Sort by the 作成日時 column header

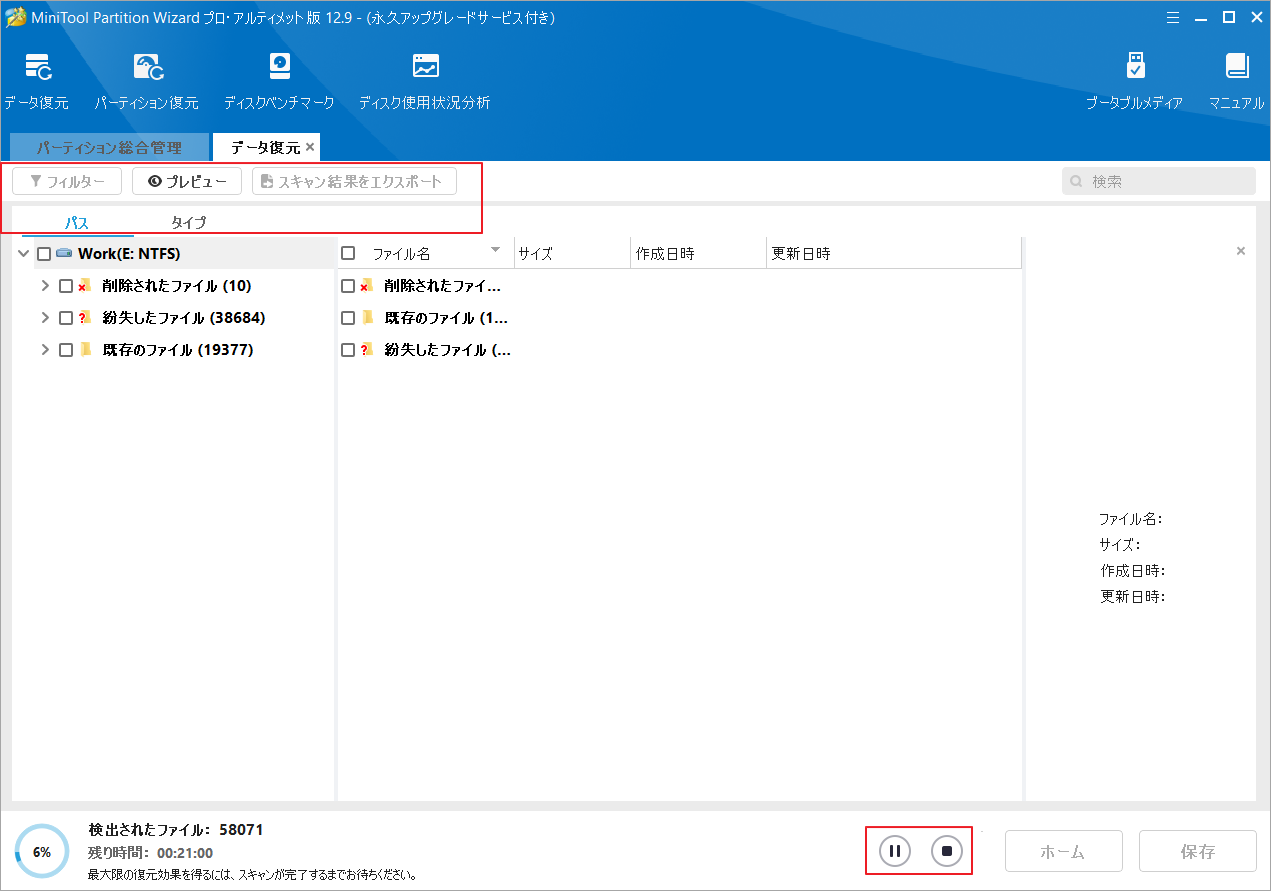pyautogui.click(x=698, y=254)
